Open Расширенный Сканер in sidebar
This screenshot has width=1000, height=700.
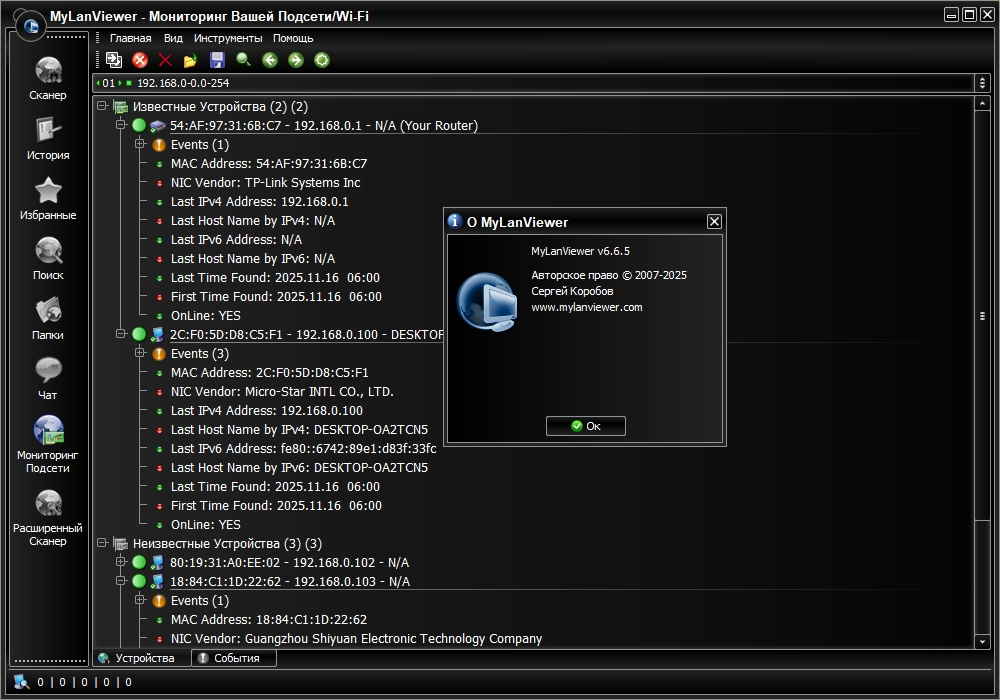pyautogui.click(x=48, y=518)
